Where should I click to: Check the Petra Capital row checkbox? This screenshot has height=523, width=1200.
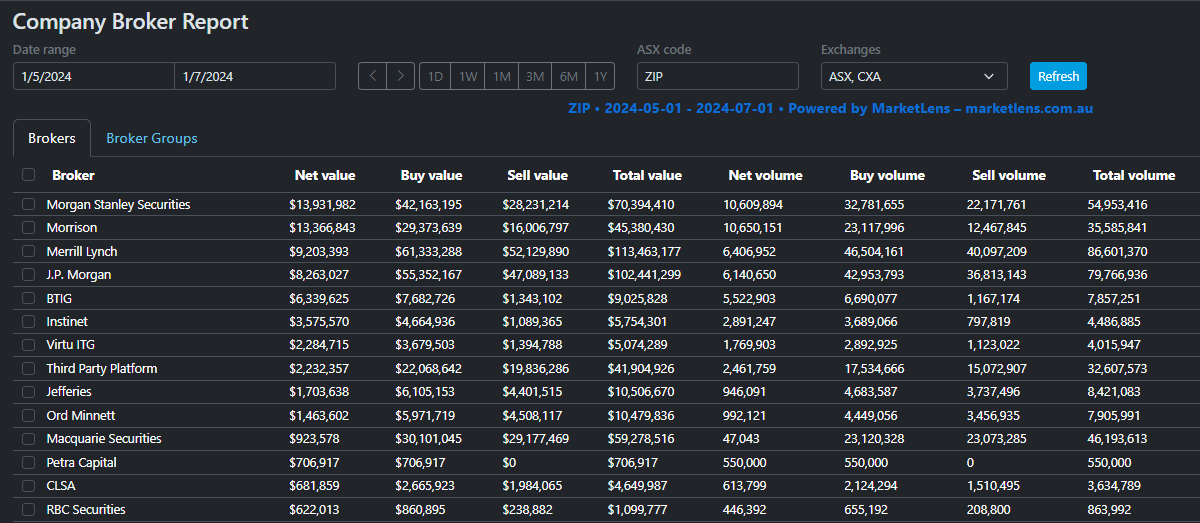(x=28, y=463)
